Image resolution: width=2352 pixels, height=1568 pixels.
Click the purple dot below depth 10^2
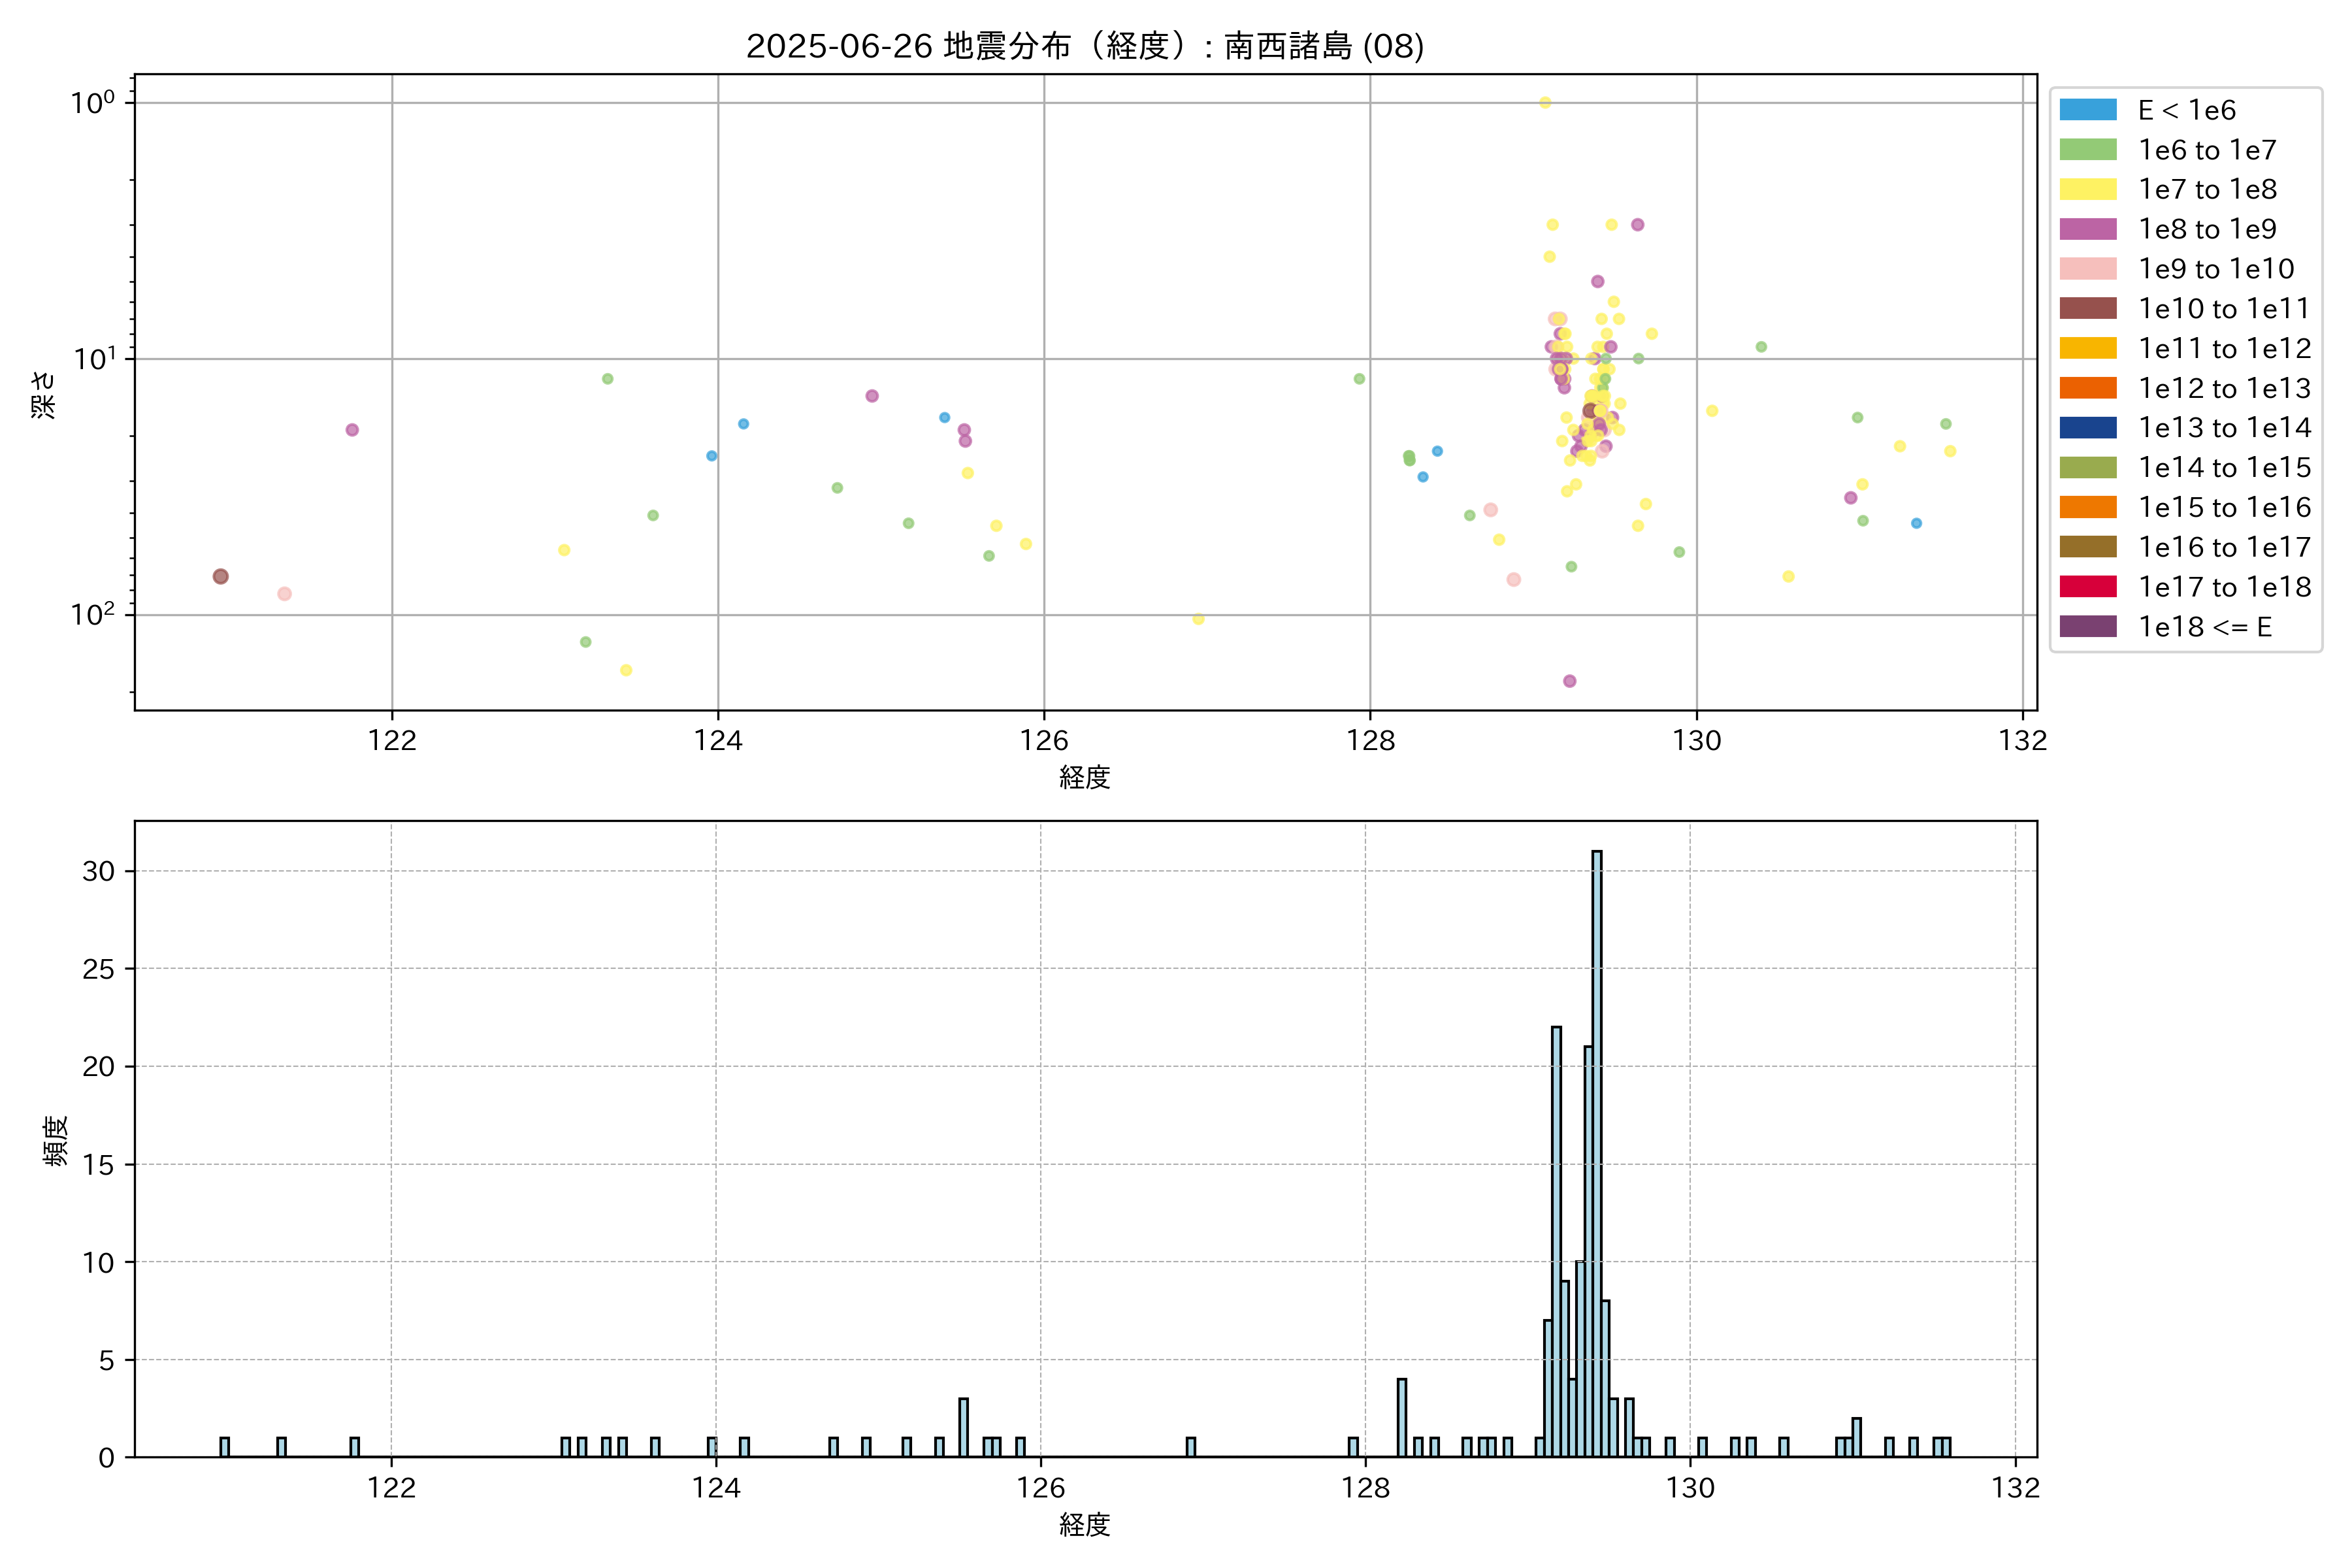tap(1570, 681)
